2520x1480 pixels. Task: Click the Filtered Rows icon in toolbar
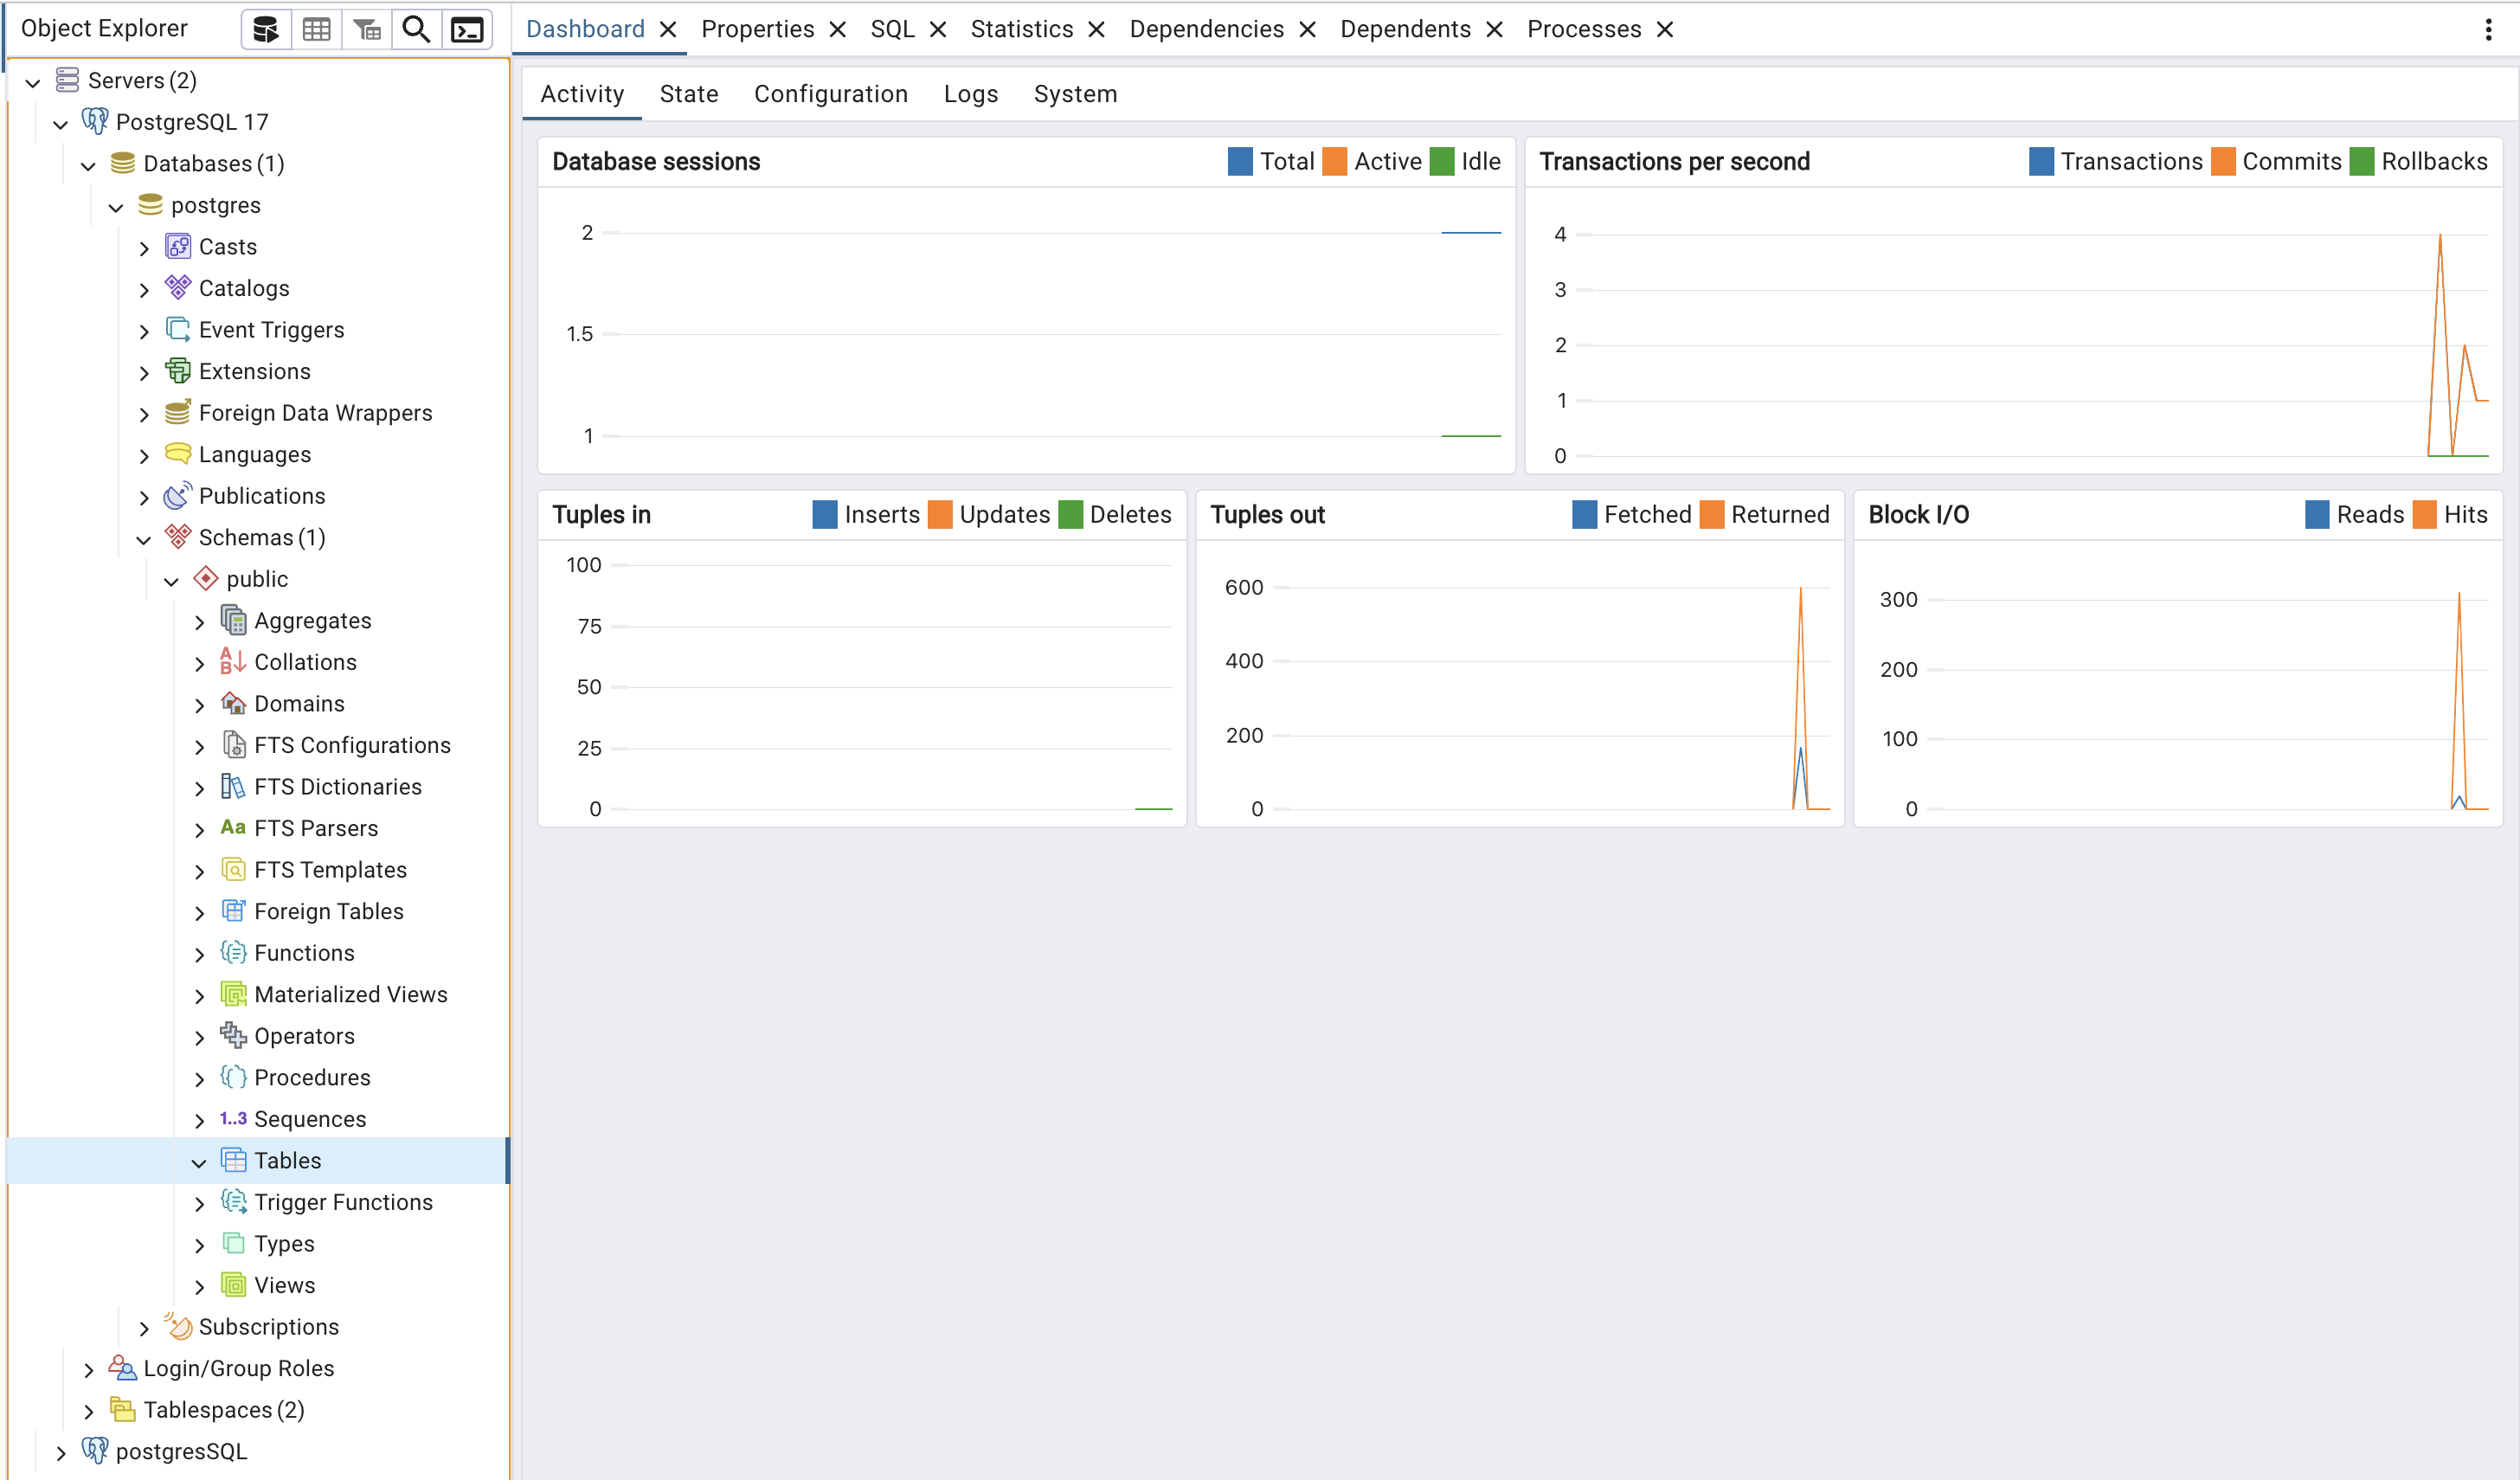(367, 29)
